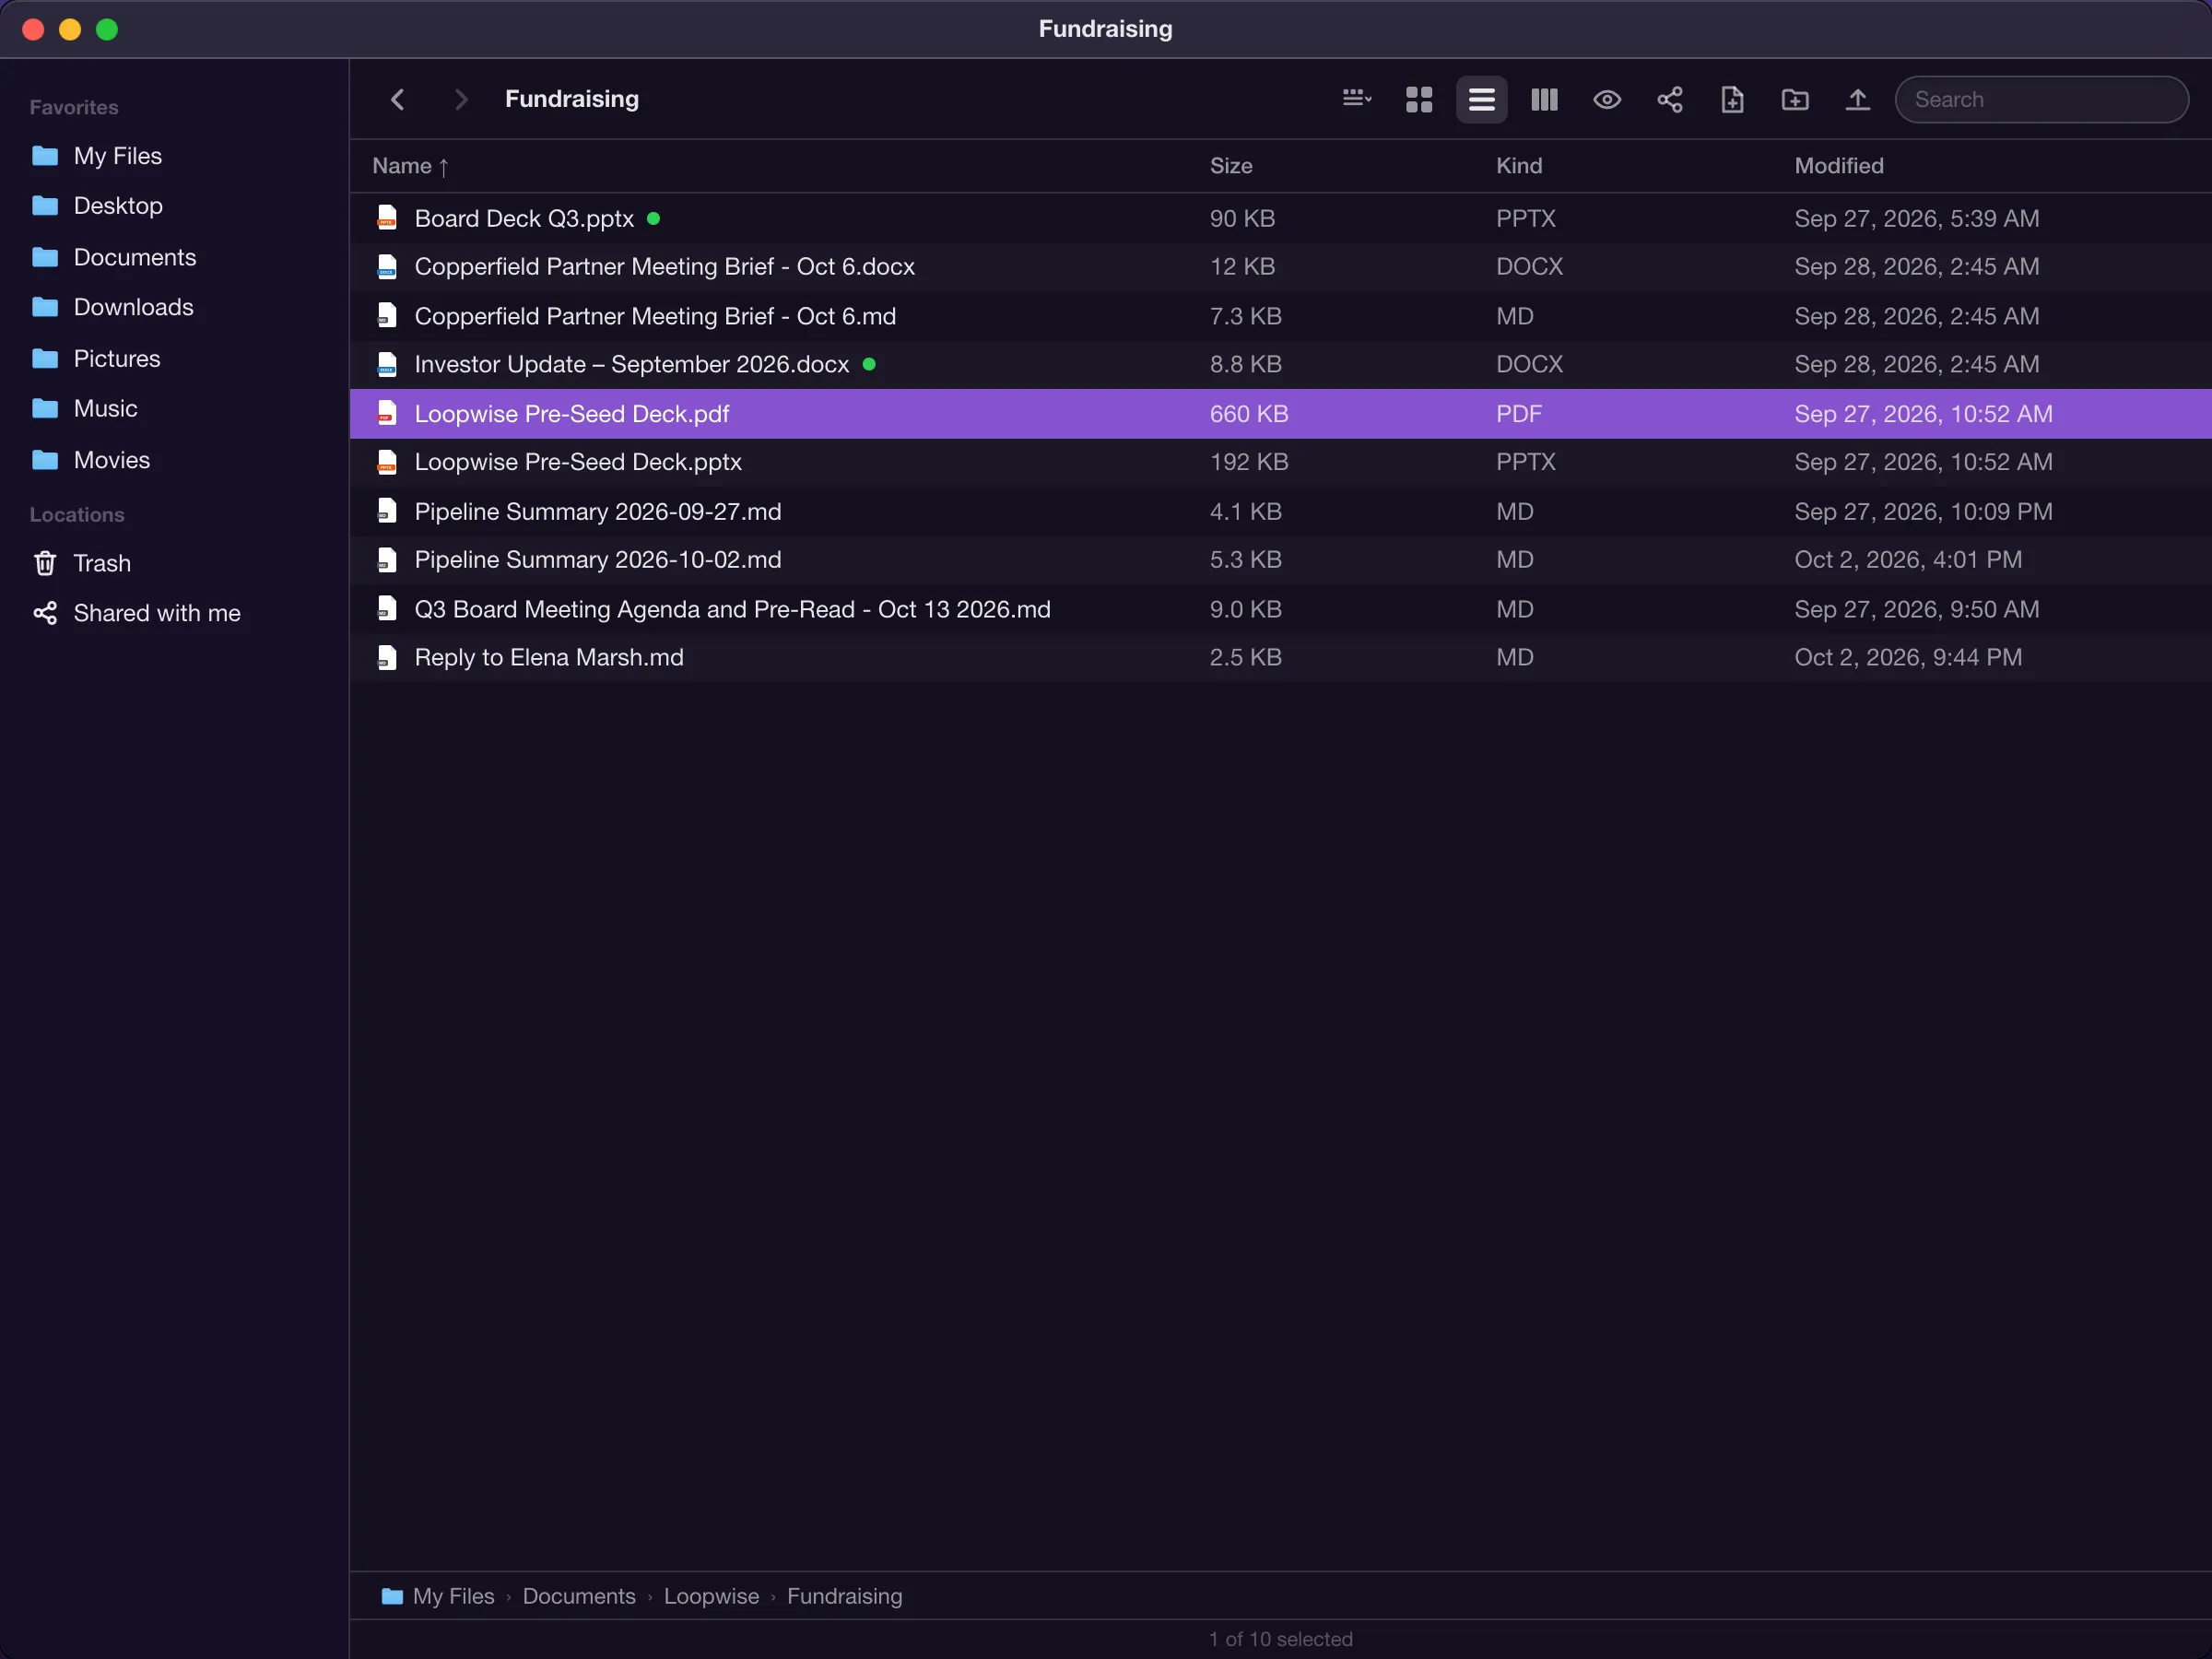Select Board Deck Q3.pptx

[x=1280, y=218]
